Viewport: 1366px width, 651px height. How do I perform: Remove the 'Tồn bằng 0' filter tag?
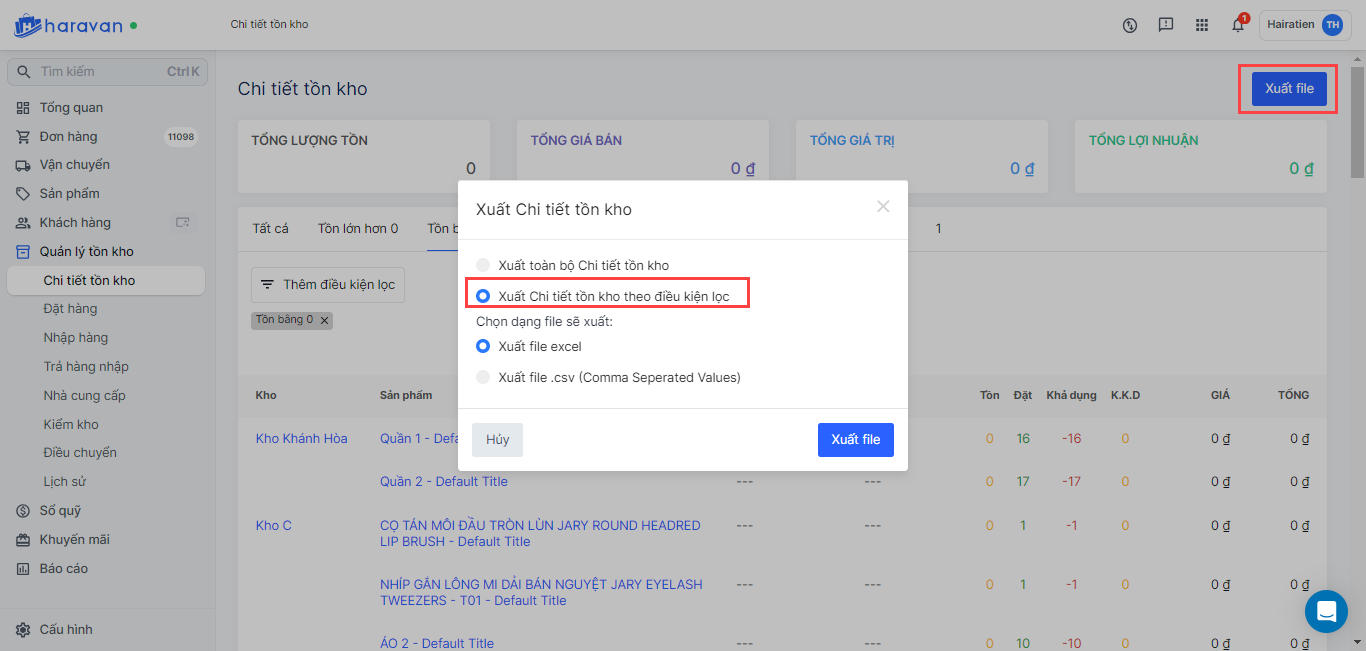(x=324, y=320)
